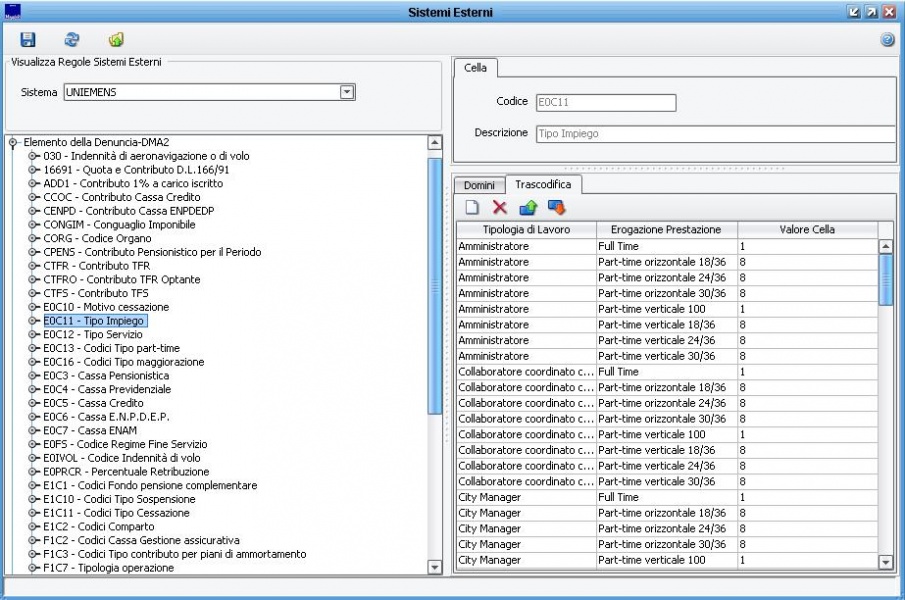The height and width of the screenshot is (600, 905).
Task: Click the blue refresh arrows icon
Action: [71, 40]
